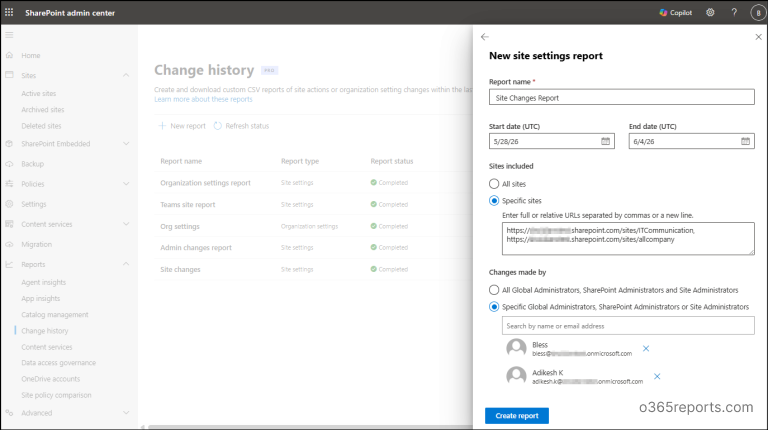Select the Specific sites radio button

click(494, 200)
